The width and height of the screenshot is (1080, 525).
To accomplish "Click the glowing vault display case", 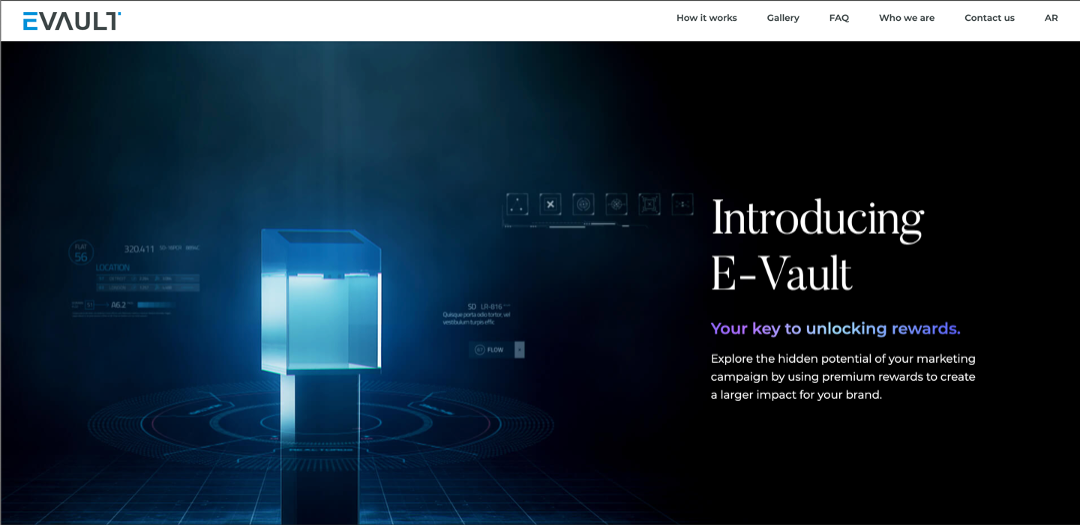I will 320,305.
